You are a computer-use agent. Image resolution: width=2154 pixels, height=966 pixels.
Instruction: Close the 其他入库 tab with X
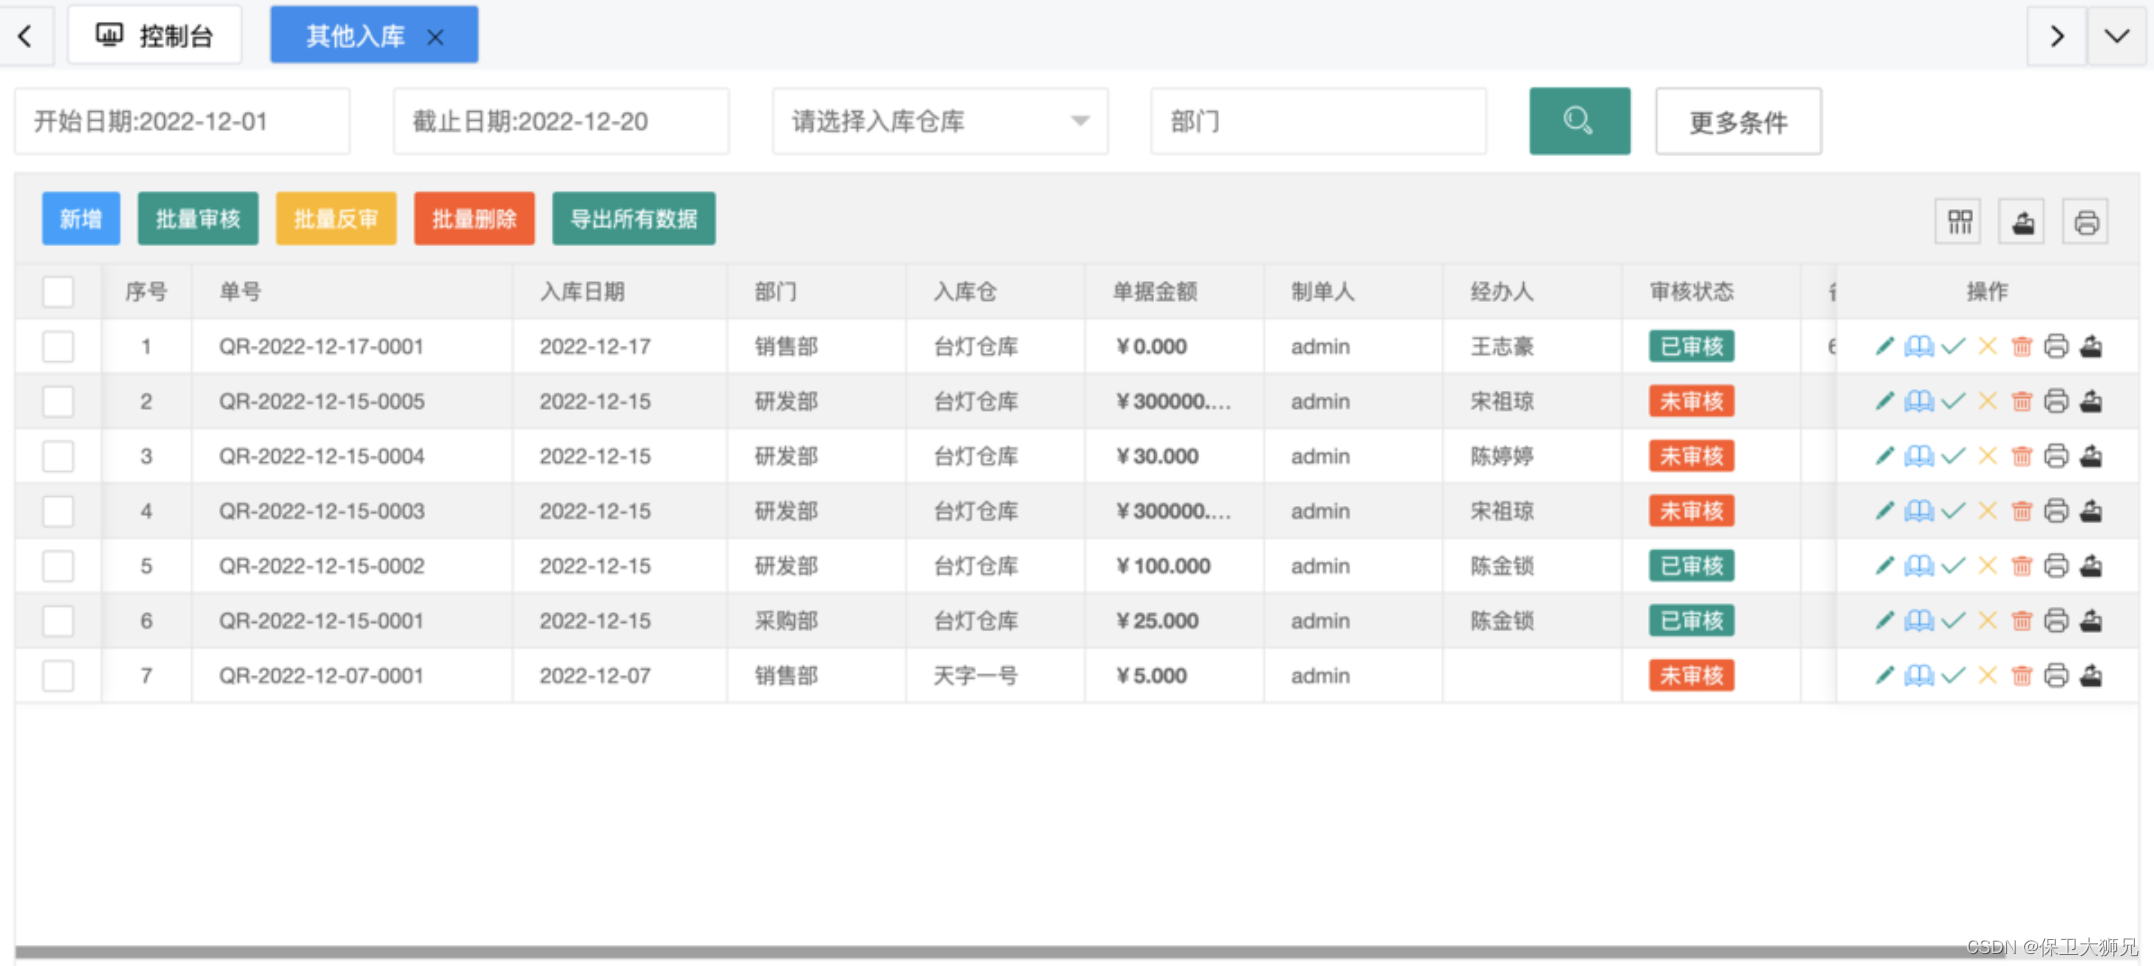(x=435, y=37)
